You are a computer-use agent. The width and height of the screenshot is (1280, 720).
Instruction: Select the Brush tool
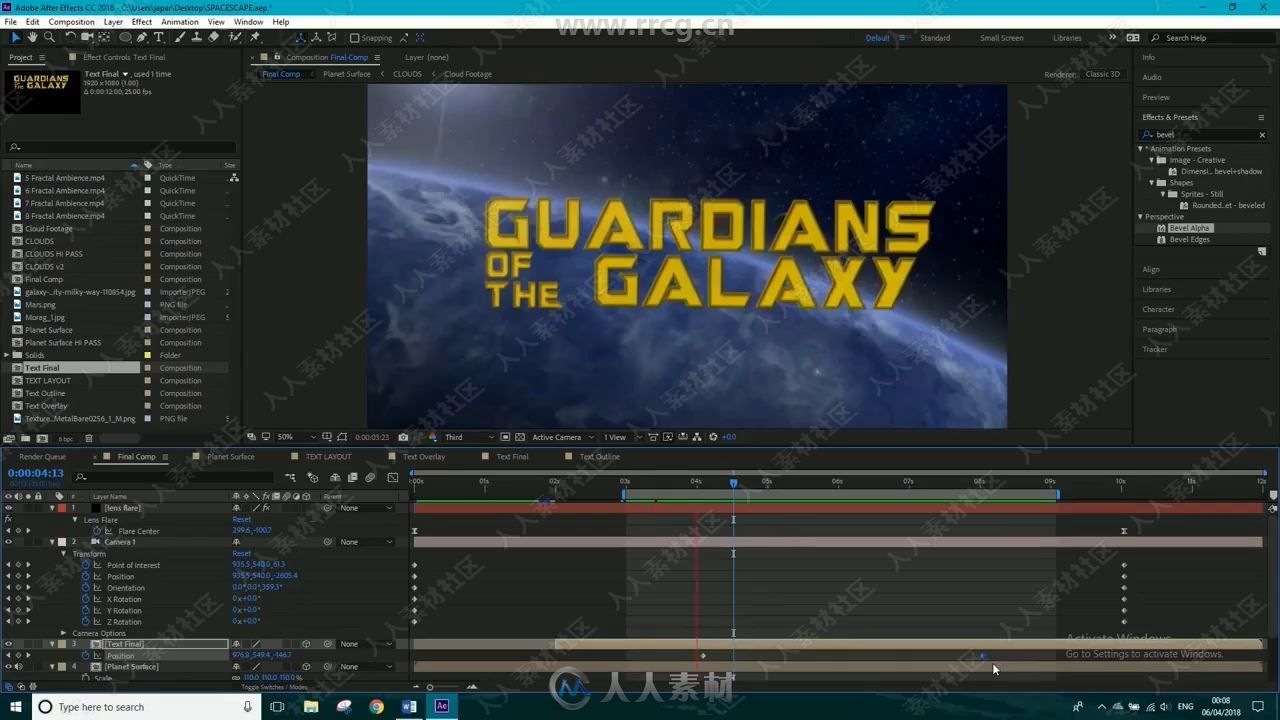coord(180,37)
